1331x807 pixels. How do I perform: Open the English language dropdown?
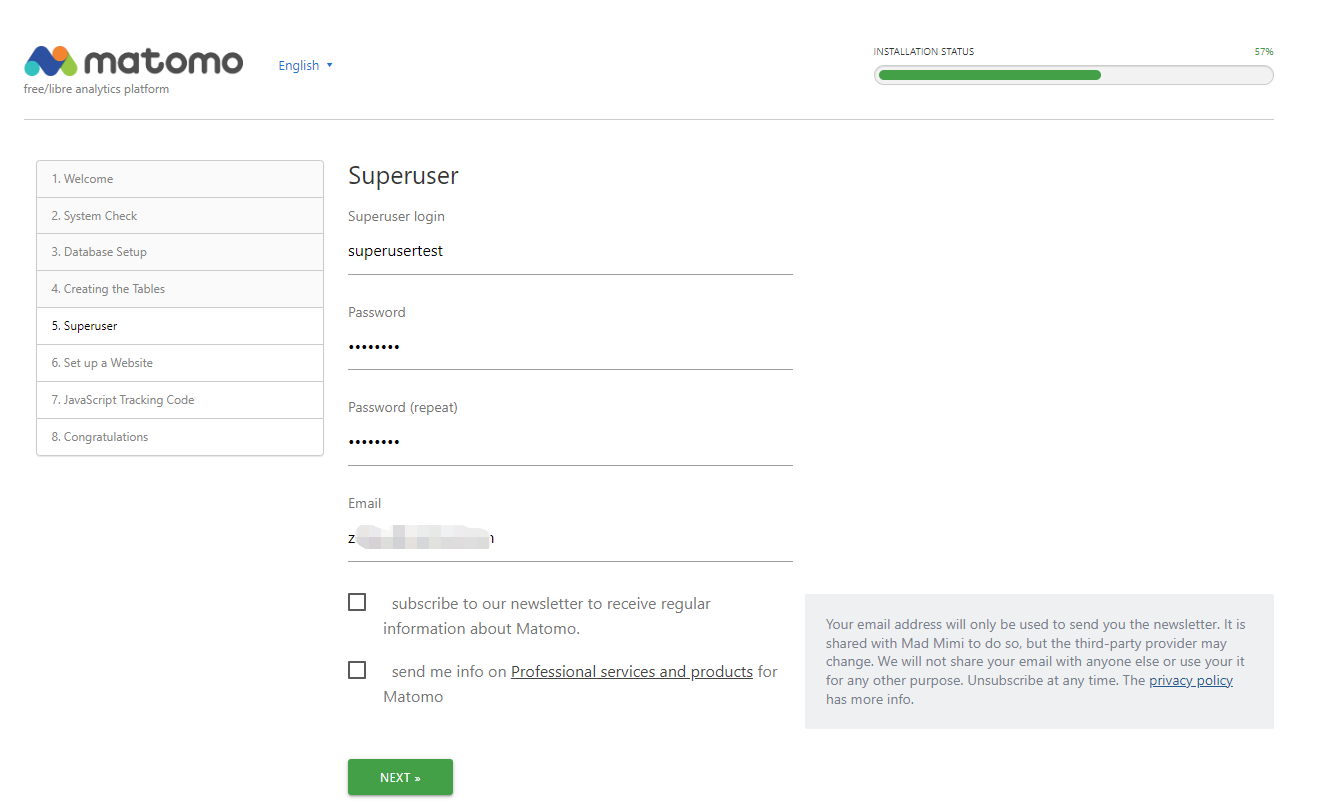(305, 66)
